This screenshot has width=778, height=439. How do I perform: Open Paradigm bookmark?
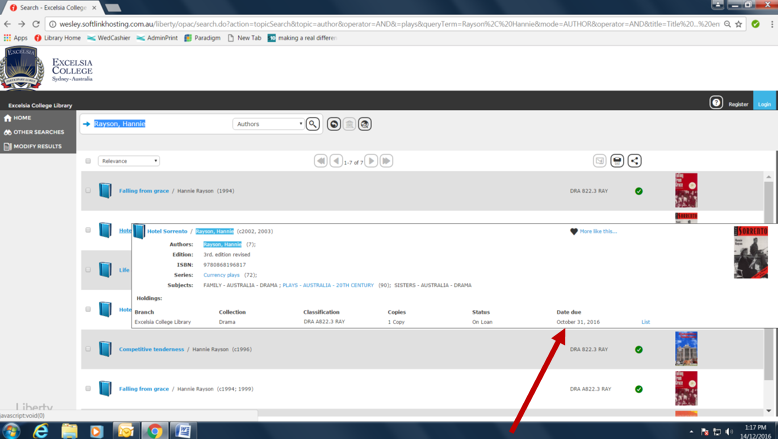202,38
